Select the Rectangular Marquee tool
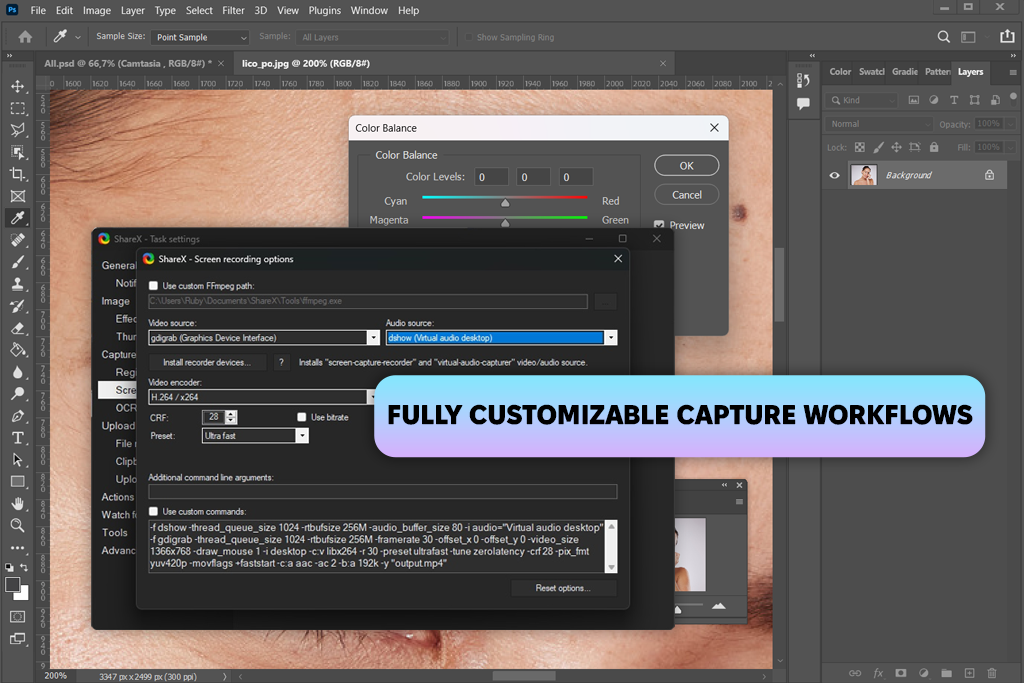This screenshot has height=683, width=1024. (x=18, y=108)
